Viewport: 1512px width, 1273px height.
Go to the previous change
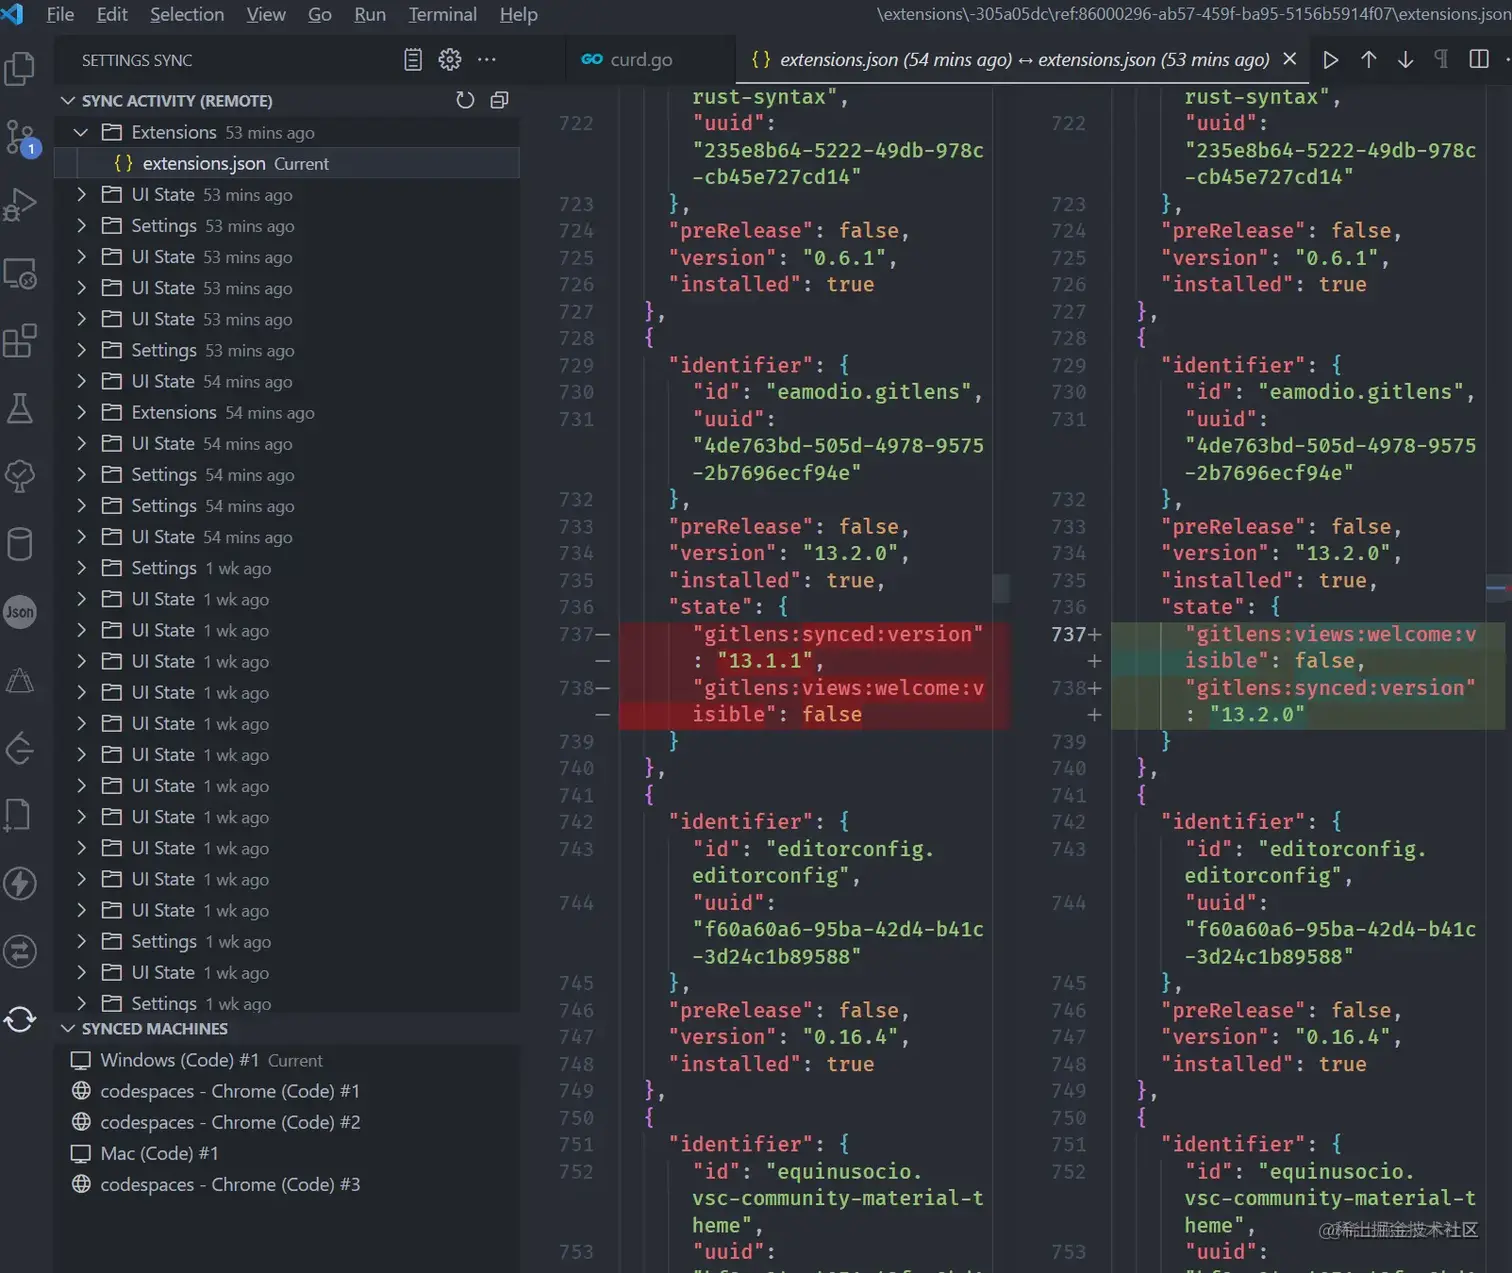point(1369,60)
